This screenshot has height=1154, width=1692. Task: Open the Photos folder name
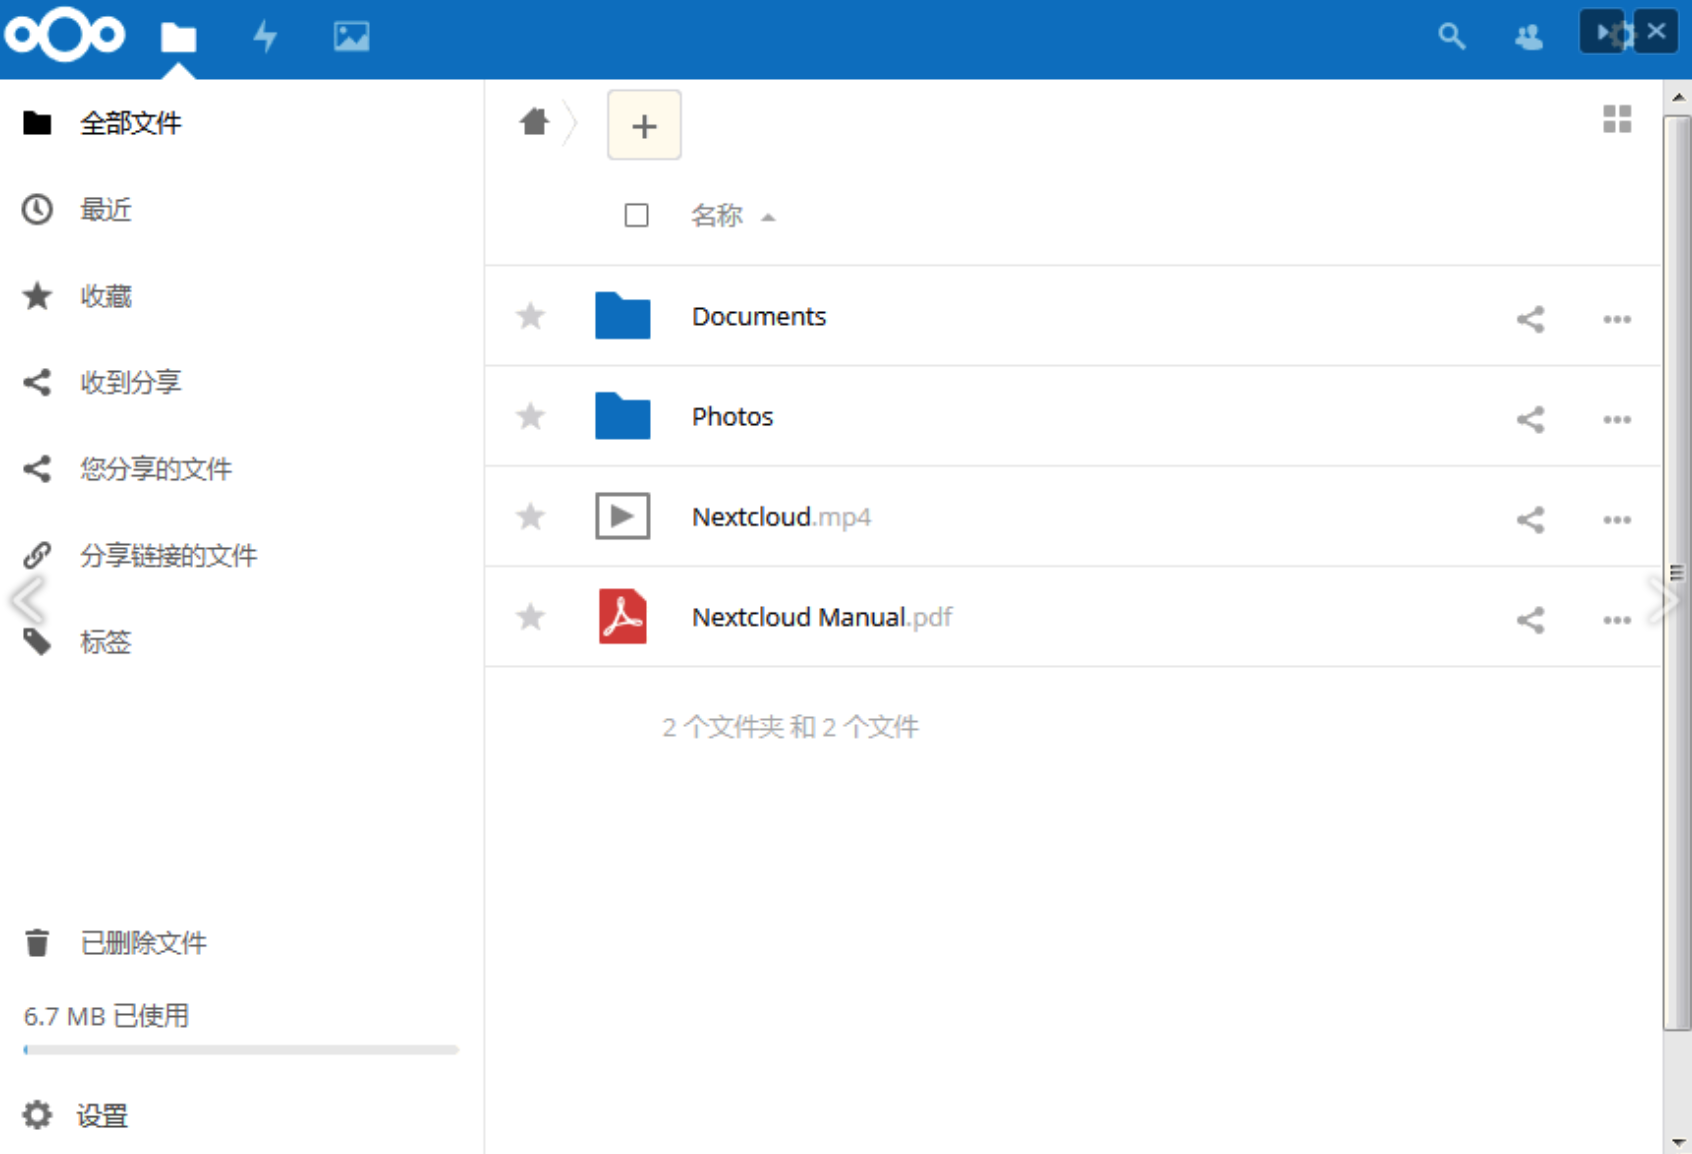[733, 416]
